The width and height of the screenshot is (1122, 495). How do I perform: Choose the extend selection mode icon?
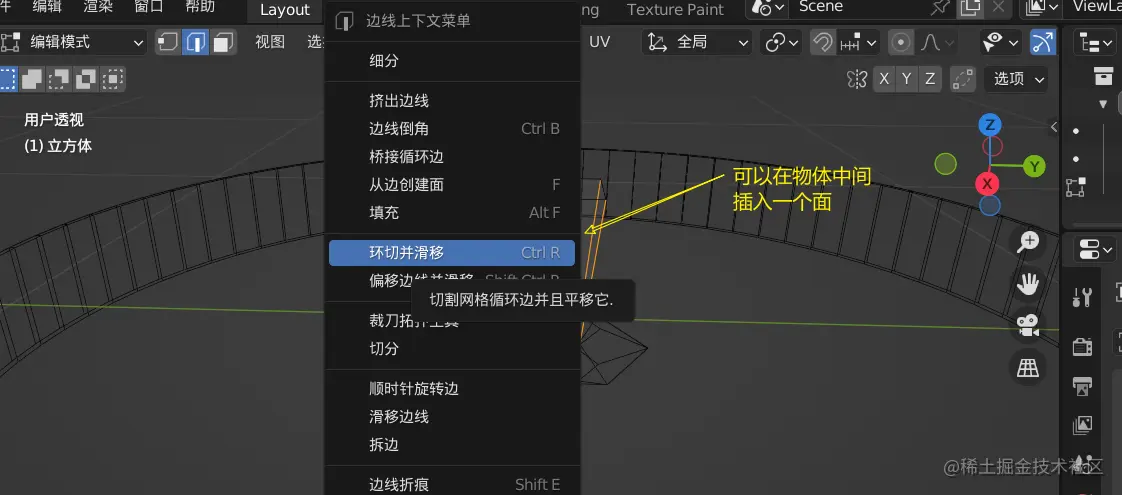coord(31,78)
